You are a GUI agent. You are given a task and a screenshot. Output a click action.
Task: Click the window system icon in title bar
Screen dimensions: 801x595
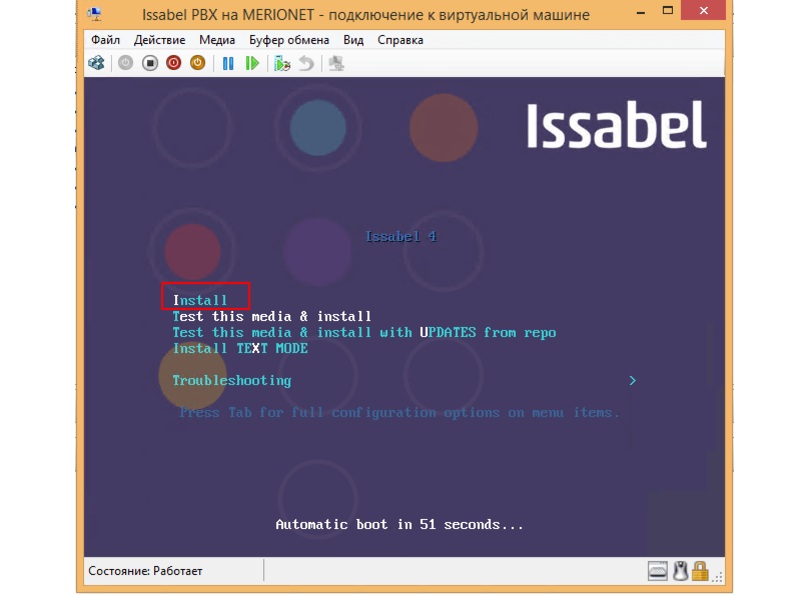(x=94, y=14)
